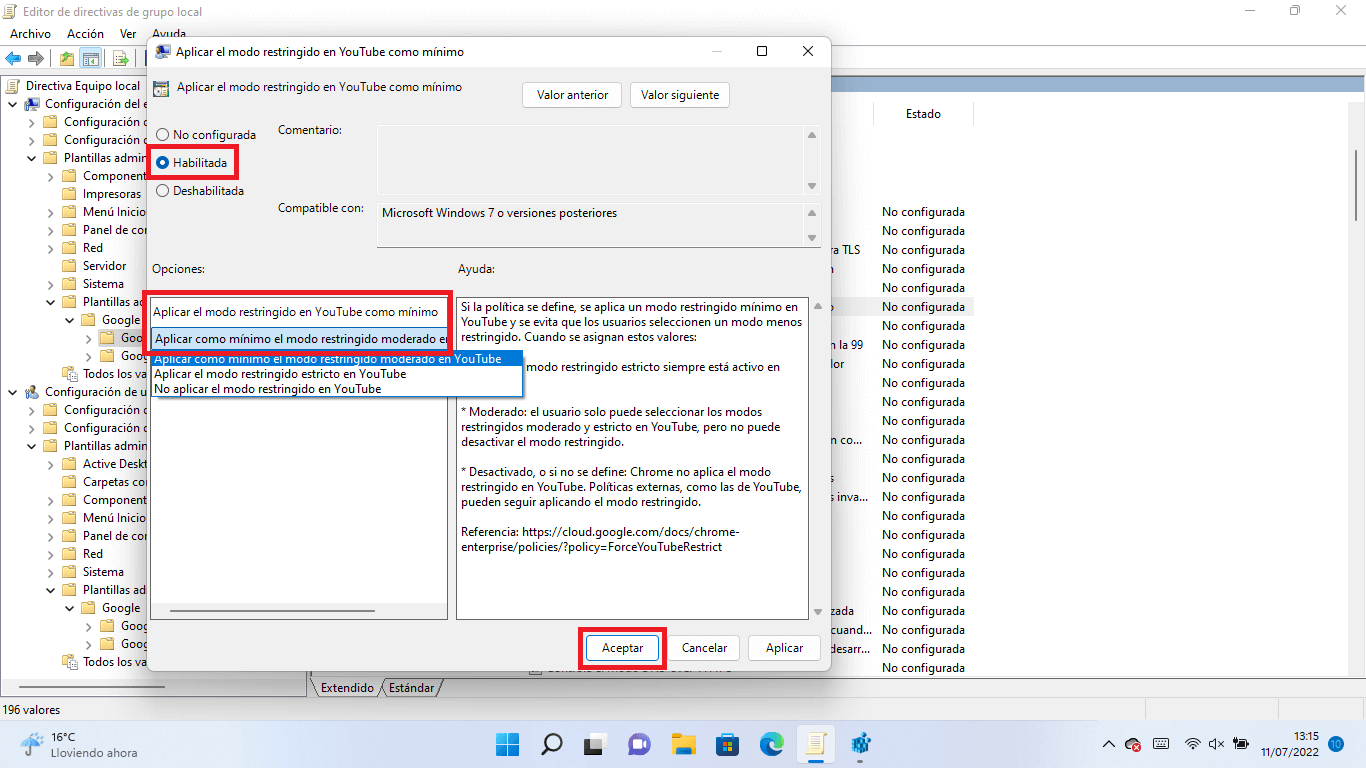The image size is (1366, 768).
Task: Click inside the Comentario text field
Action: point(591,158)
